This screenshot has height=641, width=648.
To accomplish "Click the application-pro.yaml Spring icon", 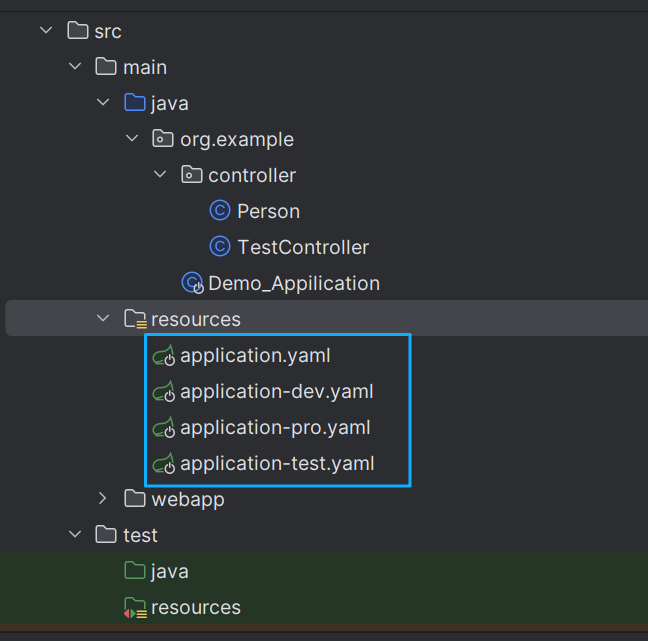I will 164,427.
